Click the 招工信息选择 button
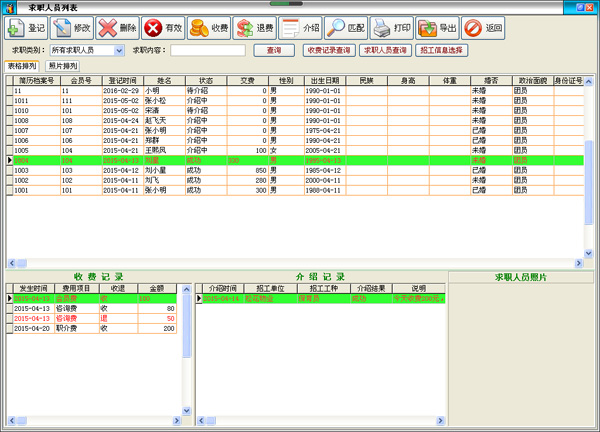 [442, 50]
